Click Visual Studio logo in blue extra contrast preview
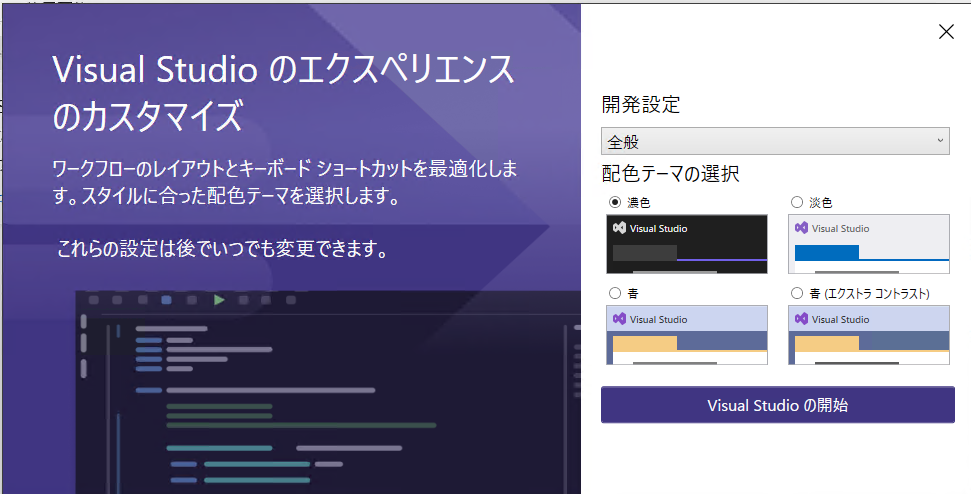This screenshot has width=971, height=494. coord(801,319)
